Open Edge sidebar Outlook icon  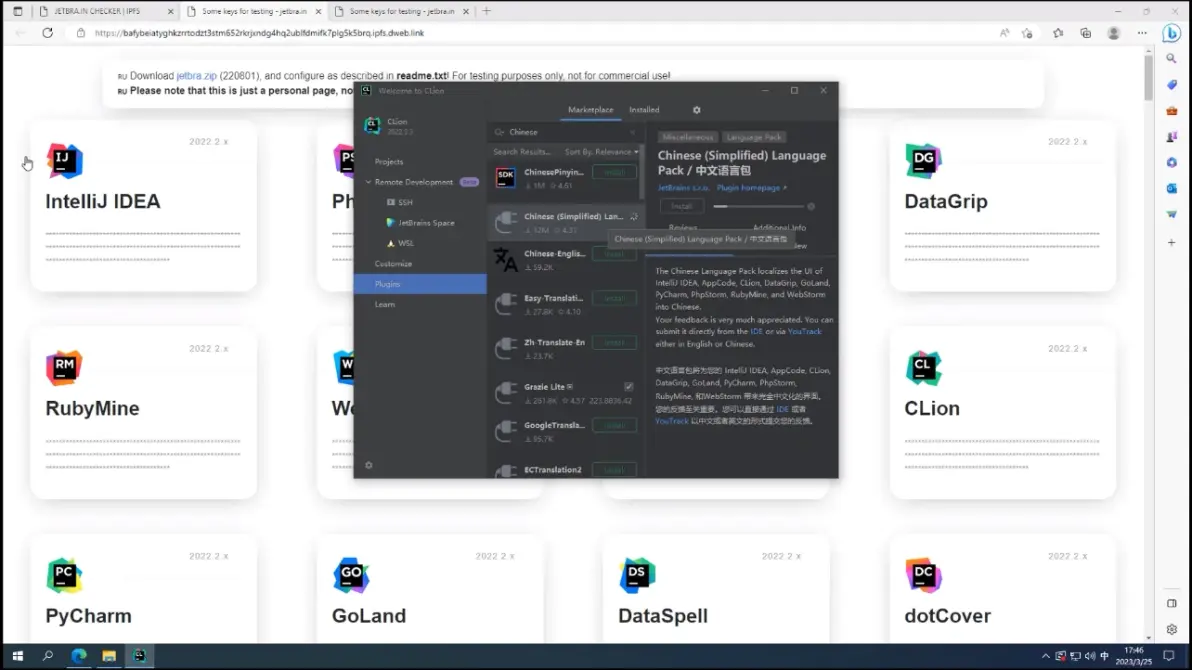[x=1171, y=188]
